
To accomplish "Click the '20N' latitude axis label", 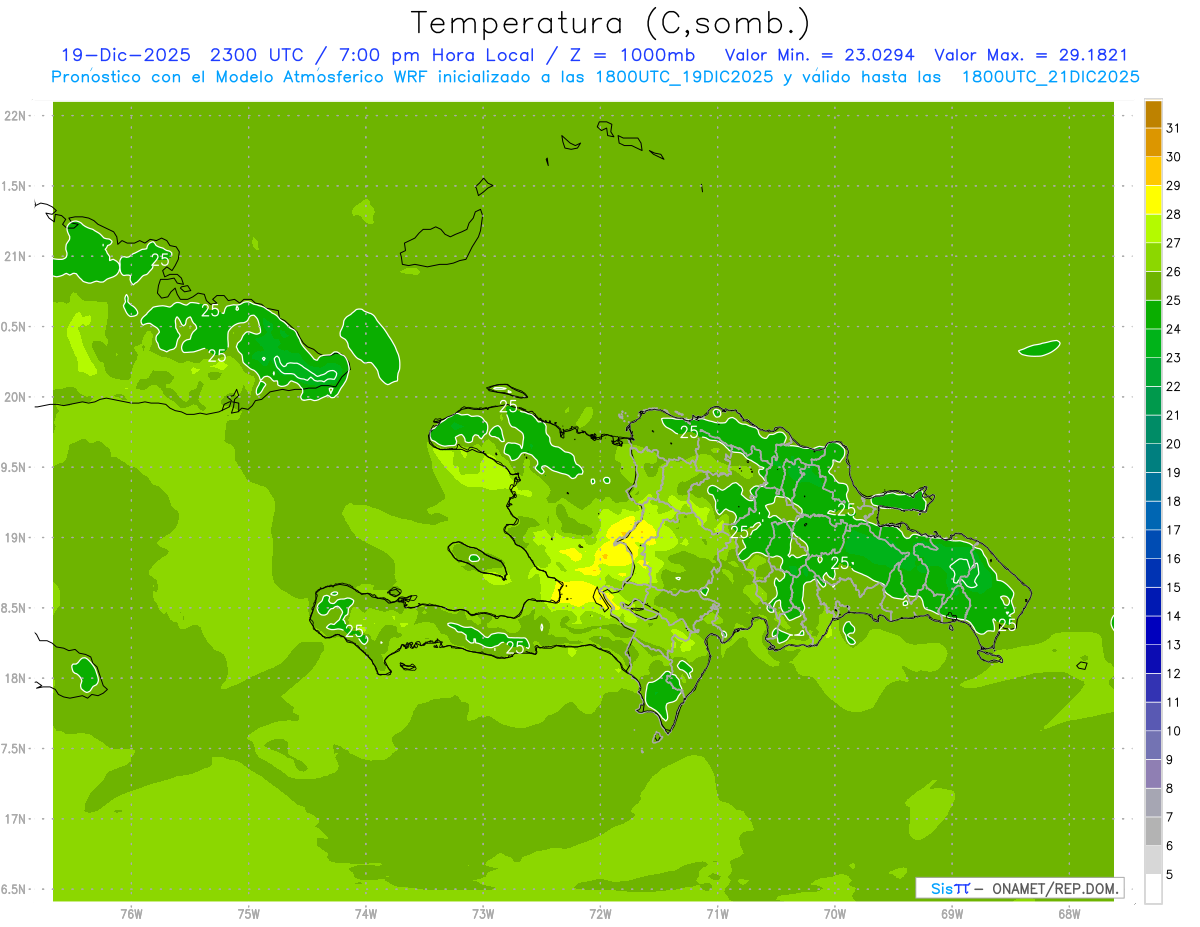I will pyautogui.click(x=15, y=397).
